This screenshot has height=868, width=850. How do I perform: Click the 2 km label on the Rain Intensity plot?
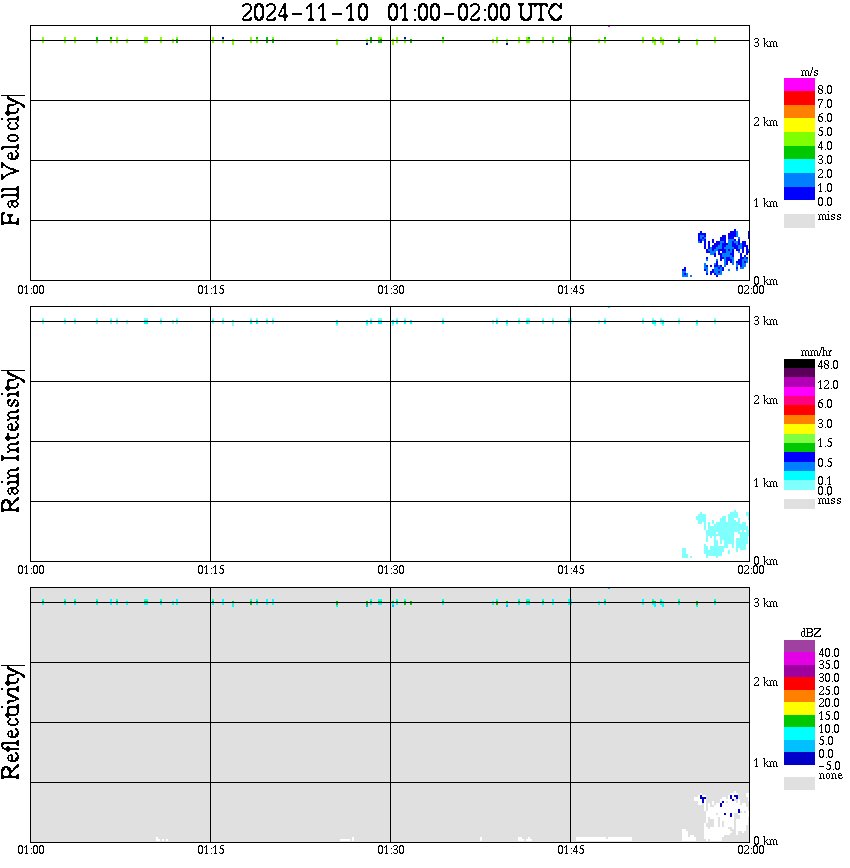(x=765, y=400)
